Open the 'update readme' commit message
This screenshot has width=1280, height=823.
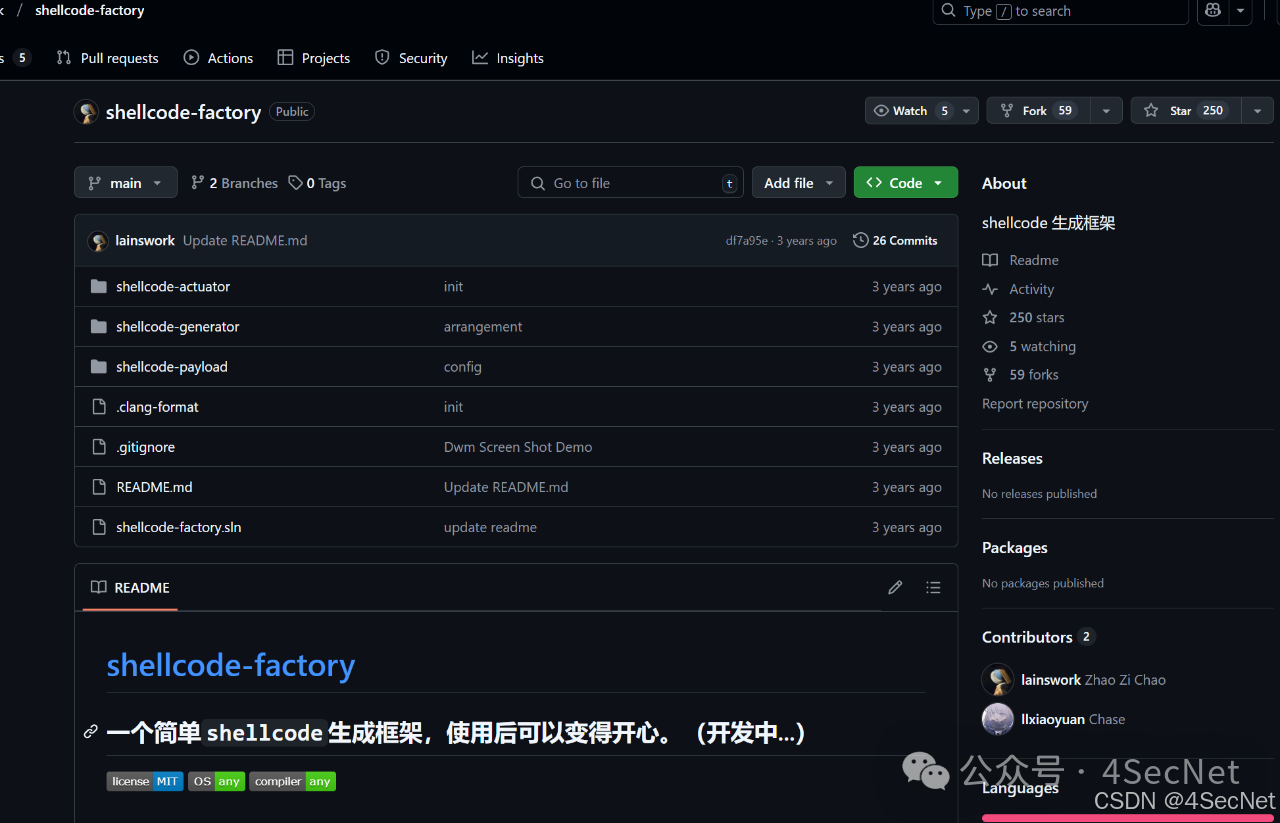490,527
